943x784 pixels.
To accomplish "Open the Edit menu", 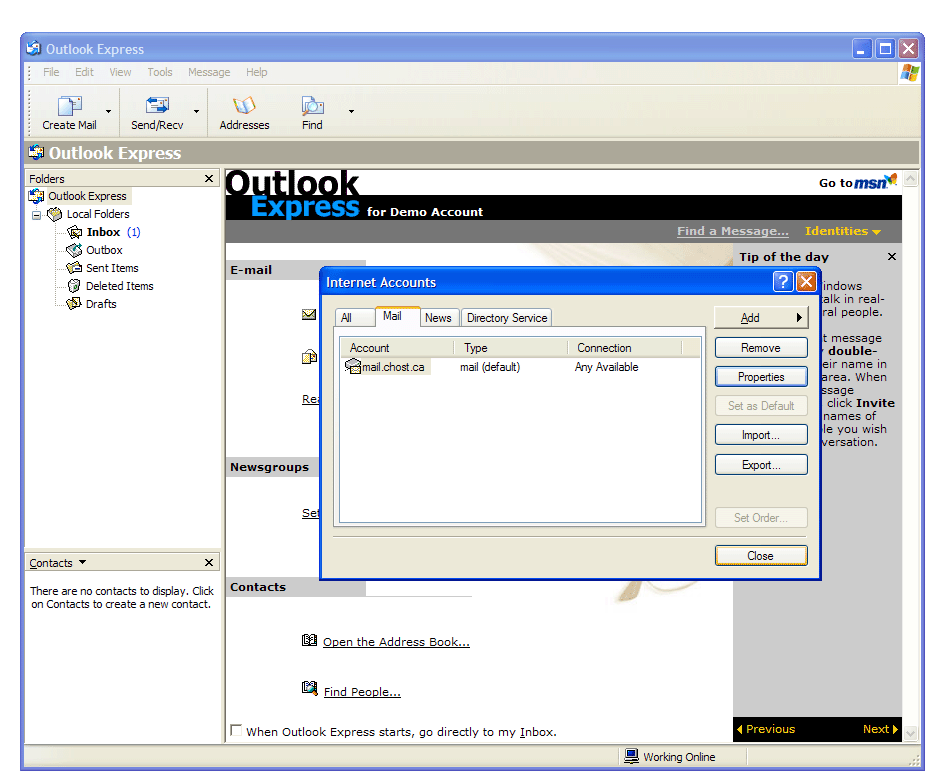I will 84,72.
